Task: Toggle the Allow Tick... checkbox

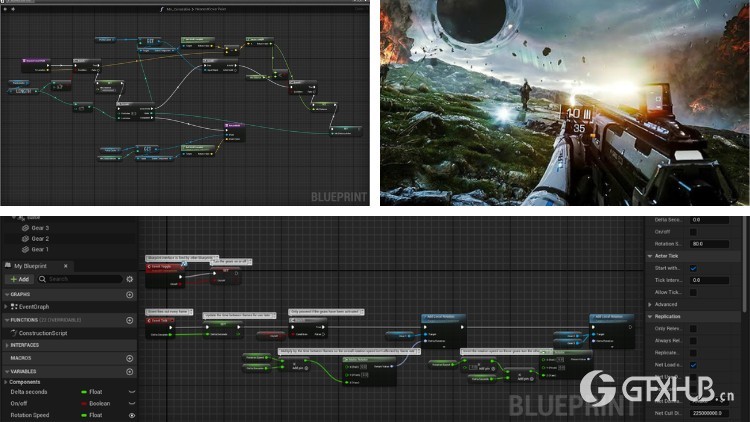Action: 693,292
